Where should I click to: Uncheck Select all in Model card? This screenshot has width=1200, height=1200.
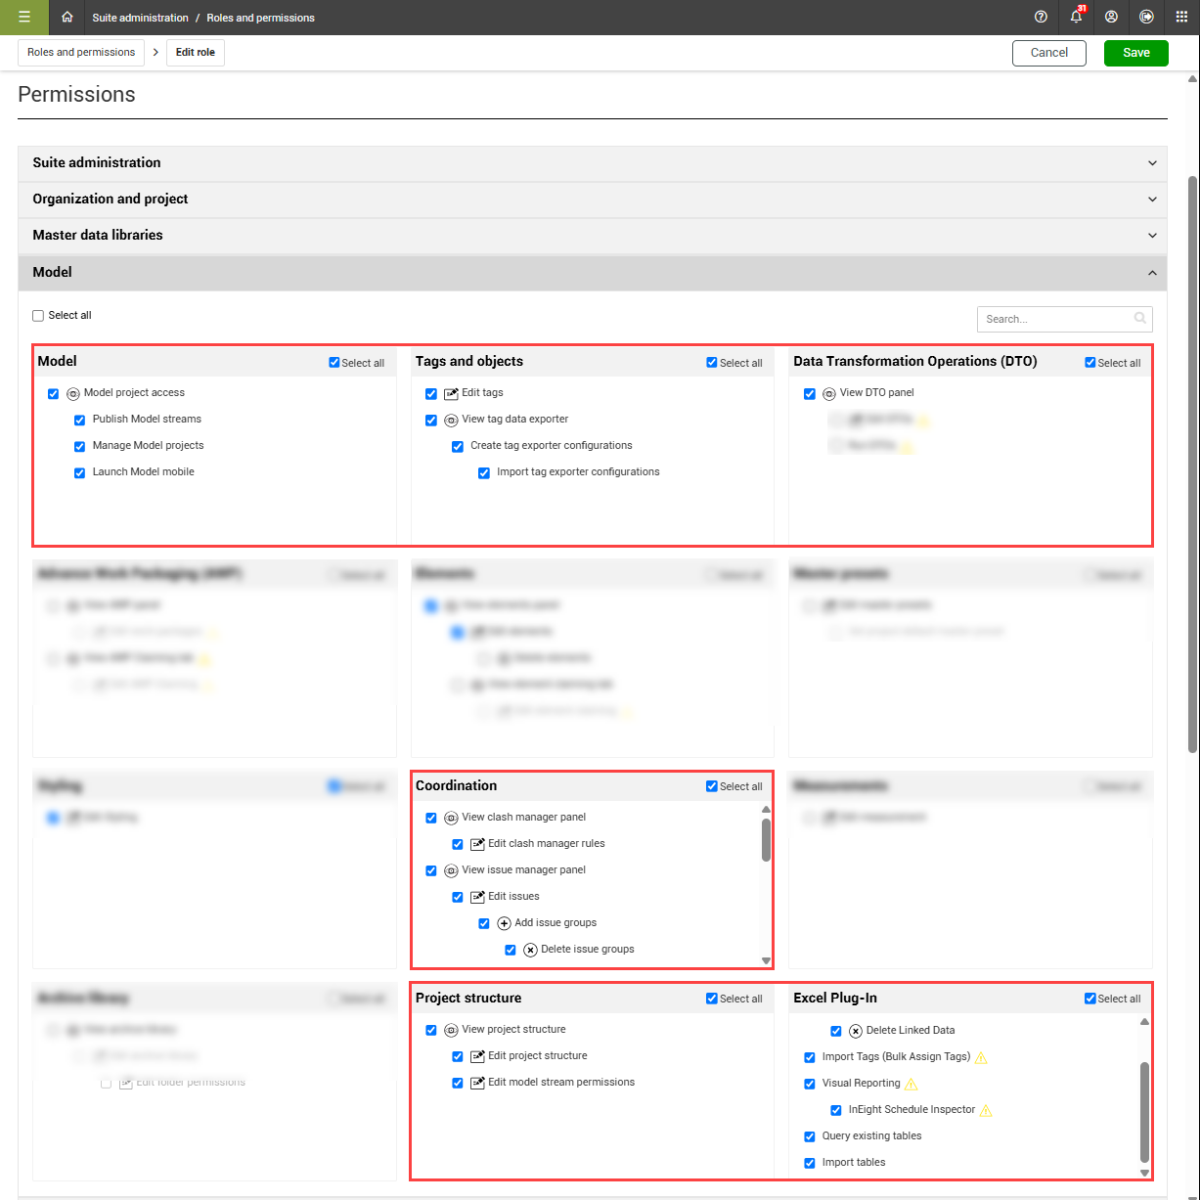click(334, 363)
